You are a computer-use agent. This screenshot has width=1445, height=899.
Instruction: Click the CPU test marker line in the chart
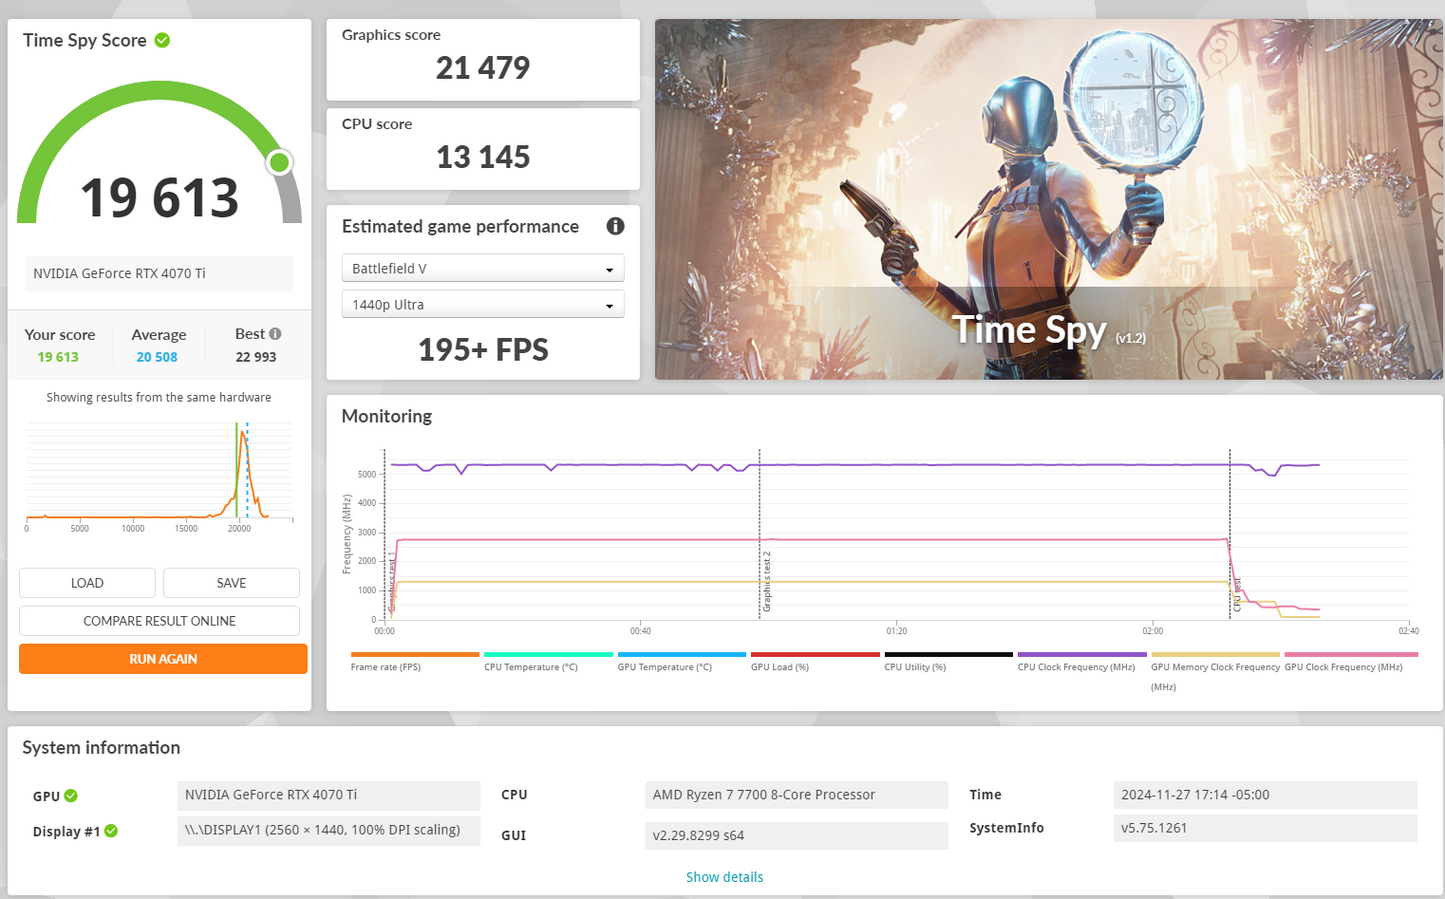click(1230, 535)
